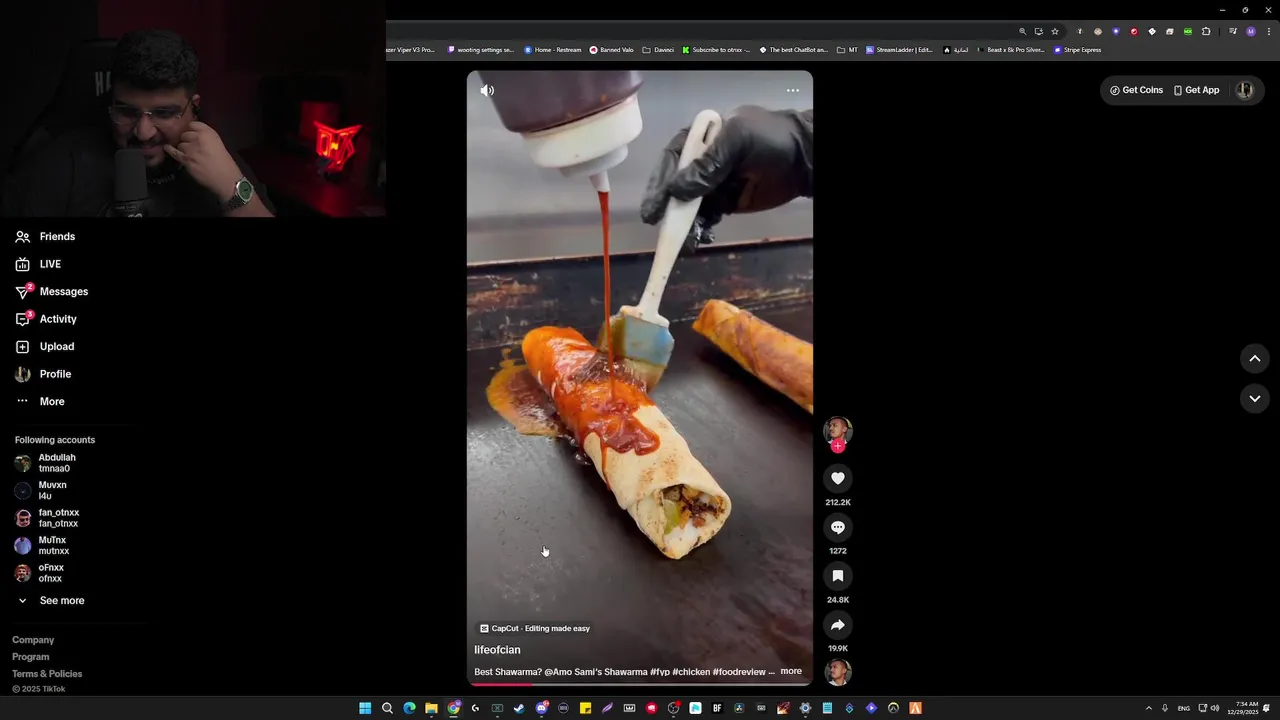Open 'Banned Valo' bookmark

[612, 50]
